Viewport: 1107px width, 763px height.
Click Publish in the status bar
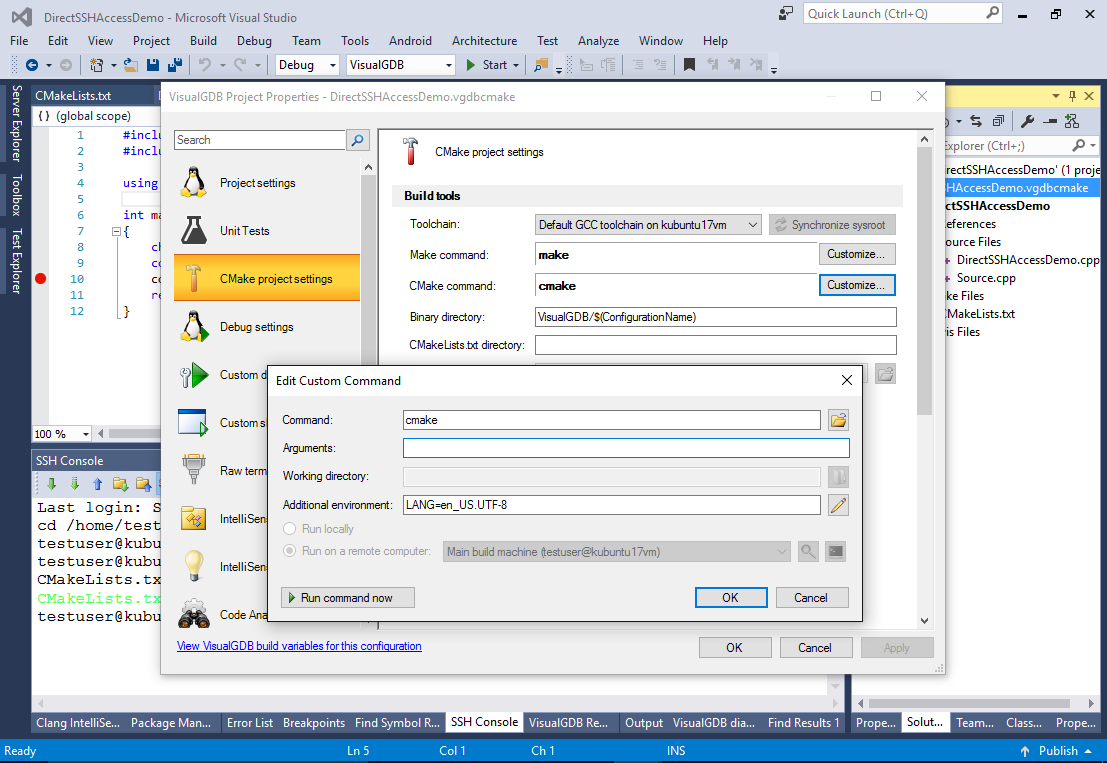point(1058,751)
